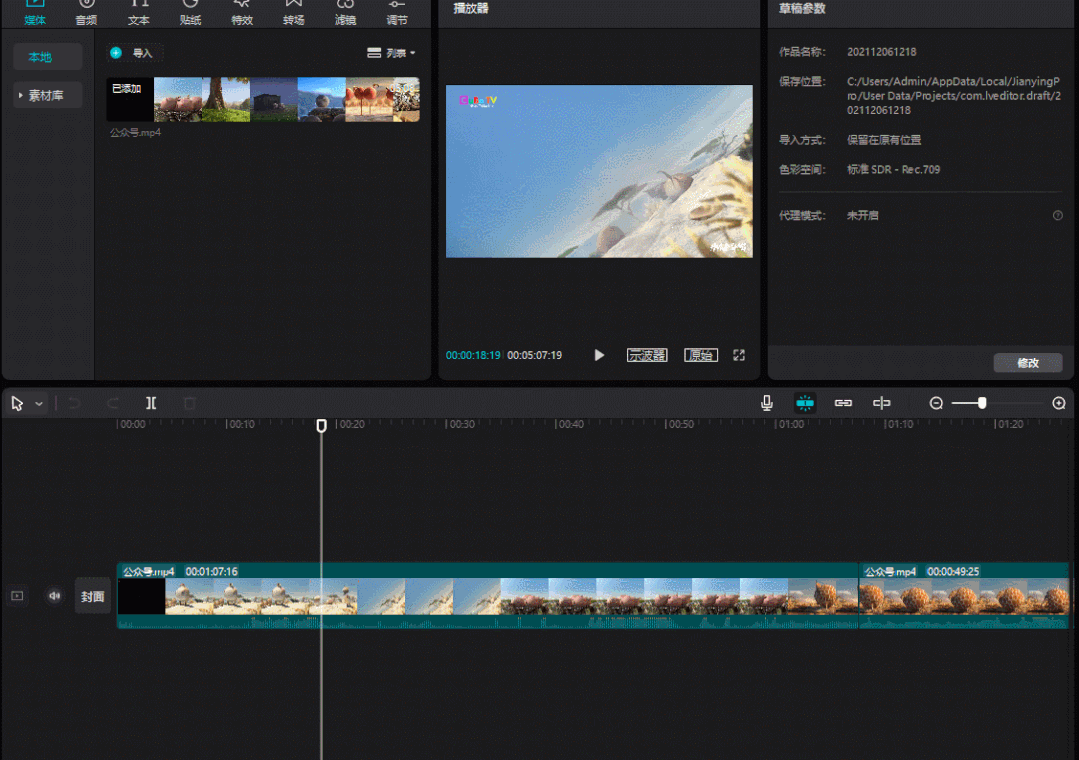The height and width of the screenshot is (760, 1079).
Task: Click the 封面 cover button
Action: tap(92, 596)
